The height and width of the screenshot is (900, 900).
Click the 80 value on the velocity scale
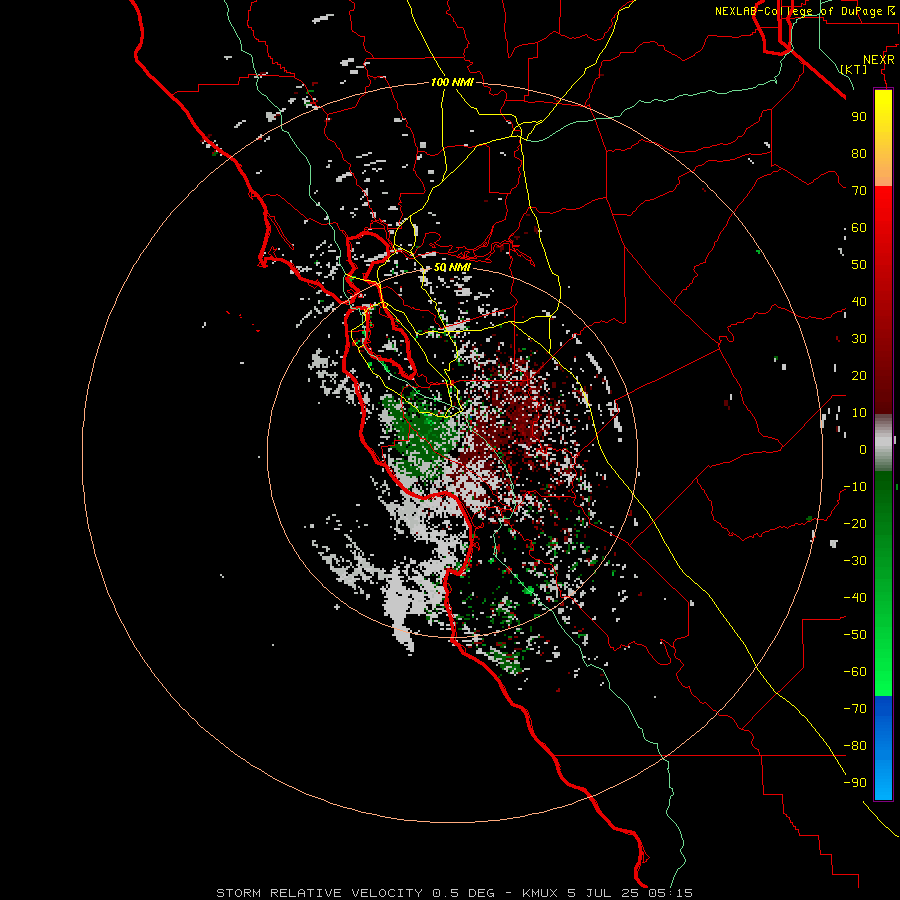tap(859, 154)
